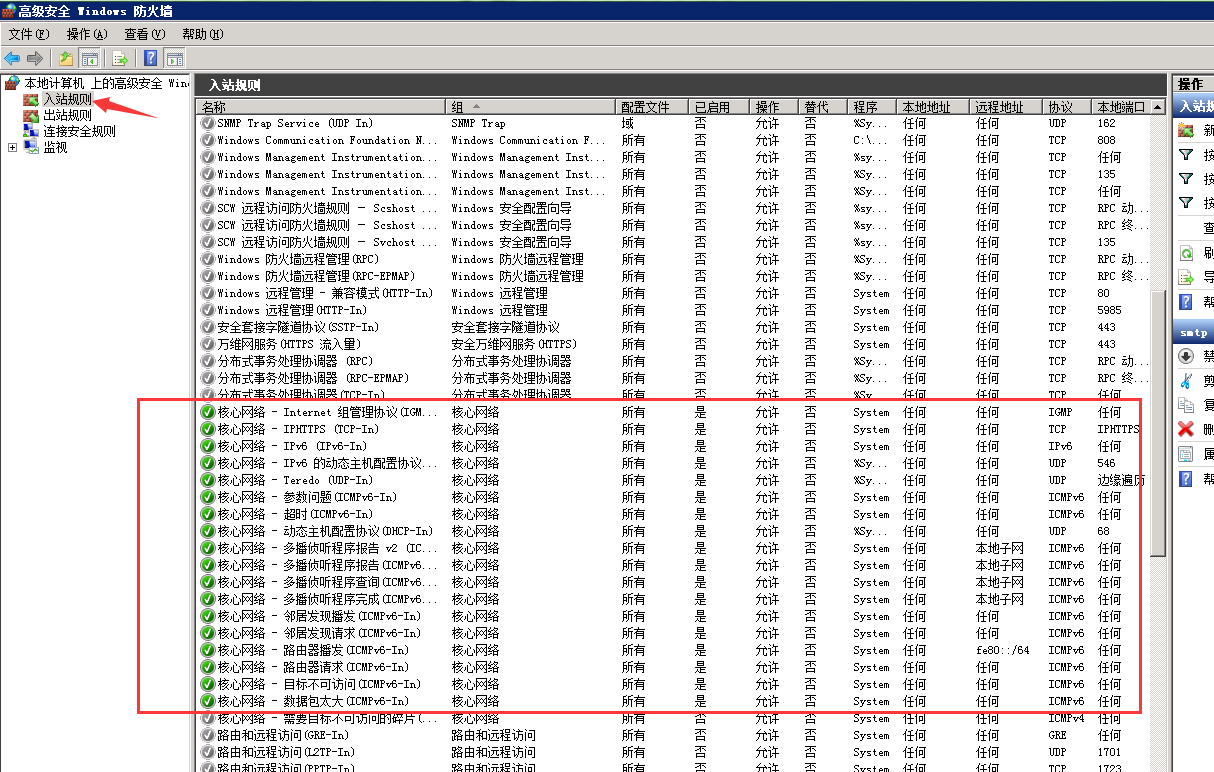Image resolution: width=1214 pixels, height=772 pixels.
Task: Select 出站规则 in the left tree
Action: pyautogui.click(x=66, y=115)
